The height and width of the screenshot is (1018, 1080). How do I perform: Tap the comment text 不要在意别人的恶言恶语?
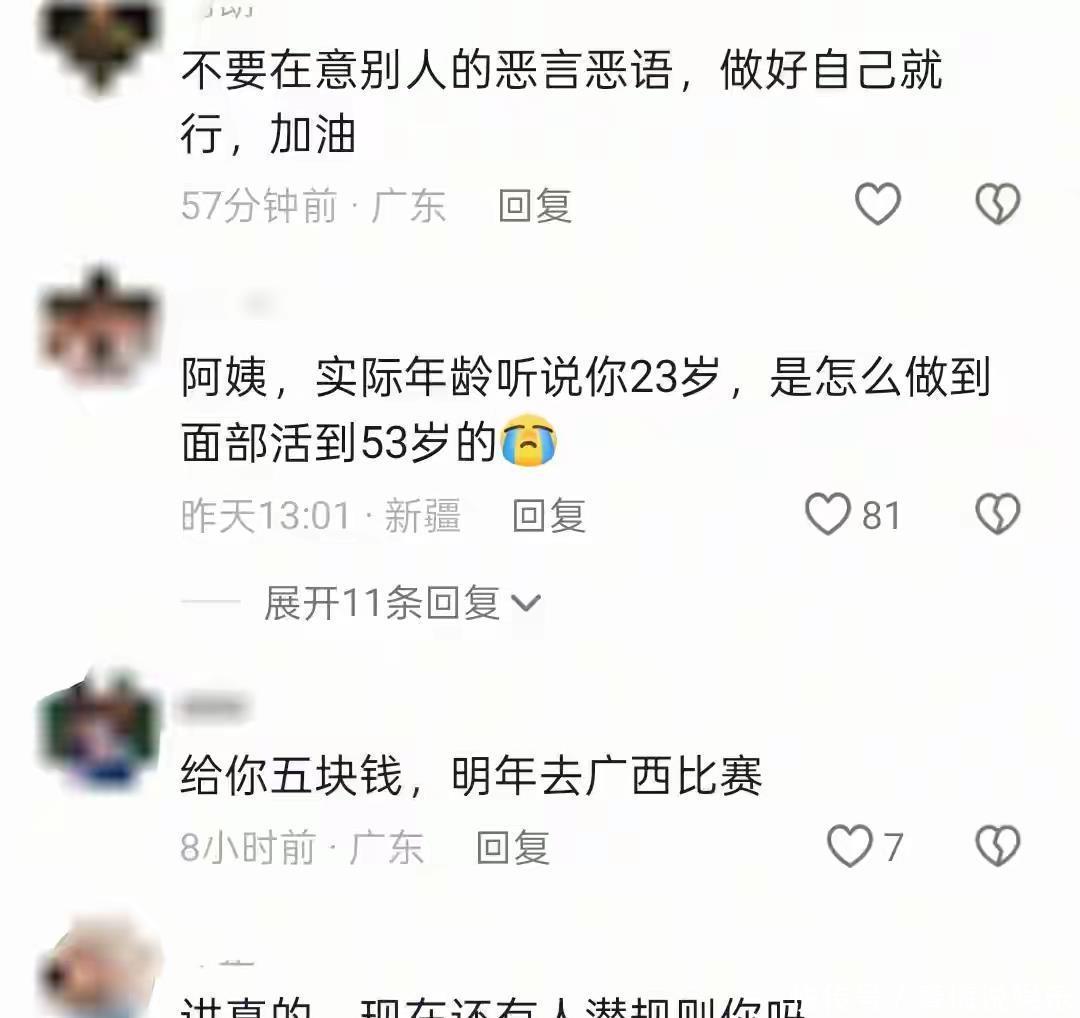426,70
